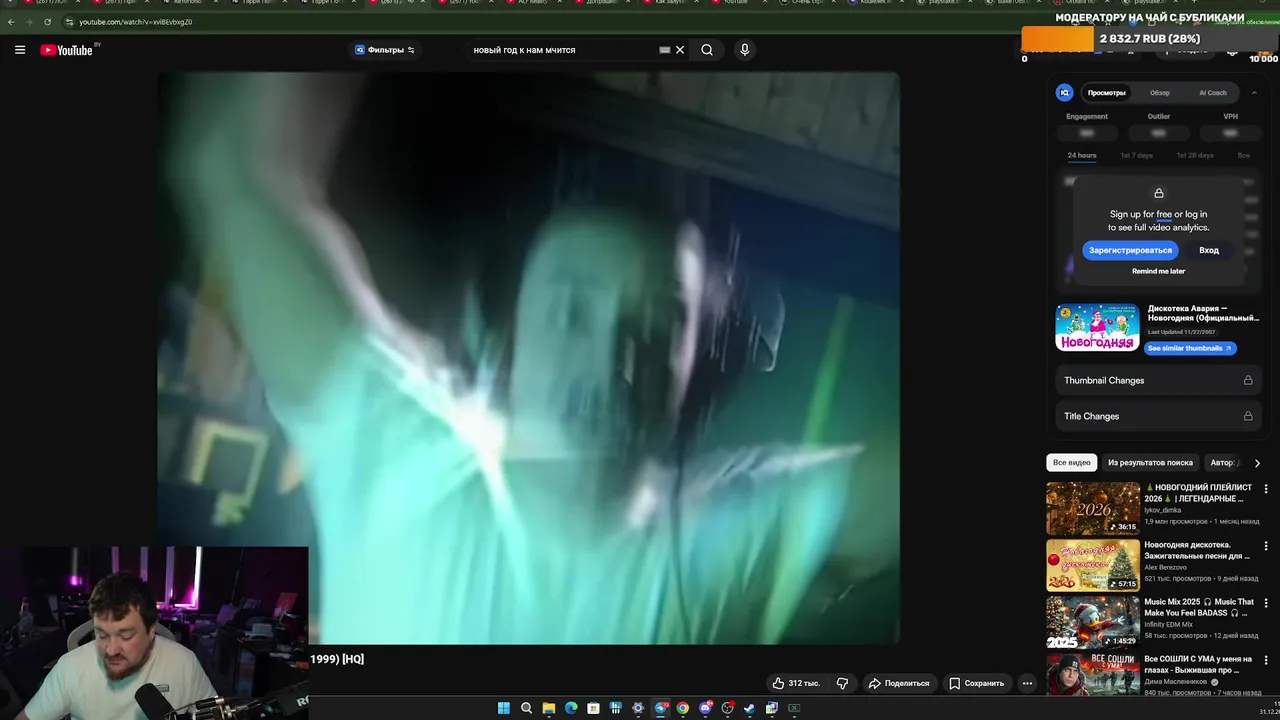Clear the search query with X
The height and width of the screenshot is (720, 1280).
click(680, 50)
